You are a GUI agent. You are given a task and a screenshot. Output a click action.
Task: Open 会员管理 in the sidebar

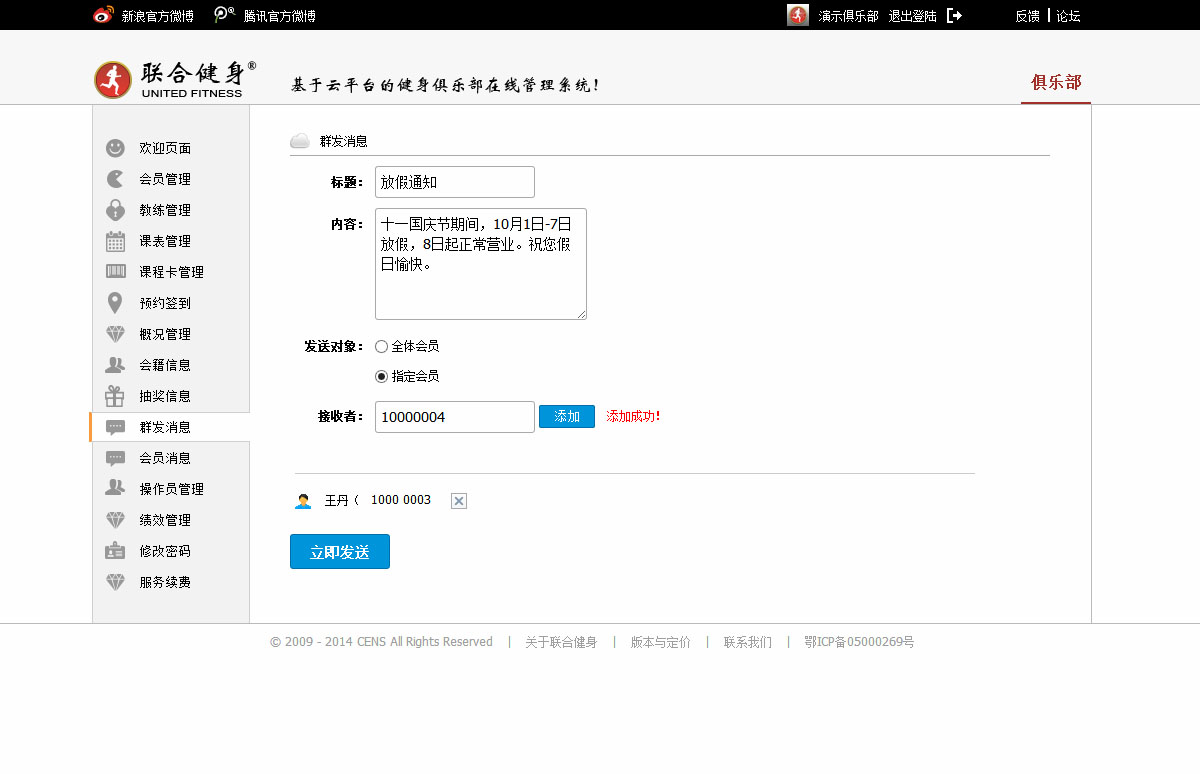click(x=165, y=179)
